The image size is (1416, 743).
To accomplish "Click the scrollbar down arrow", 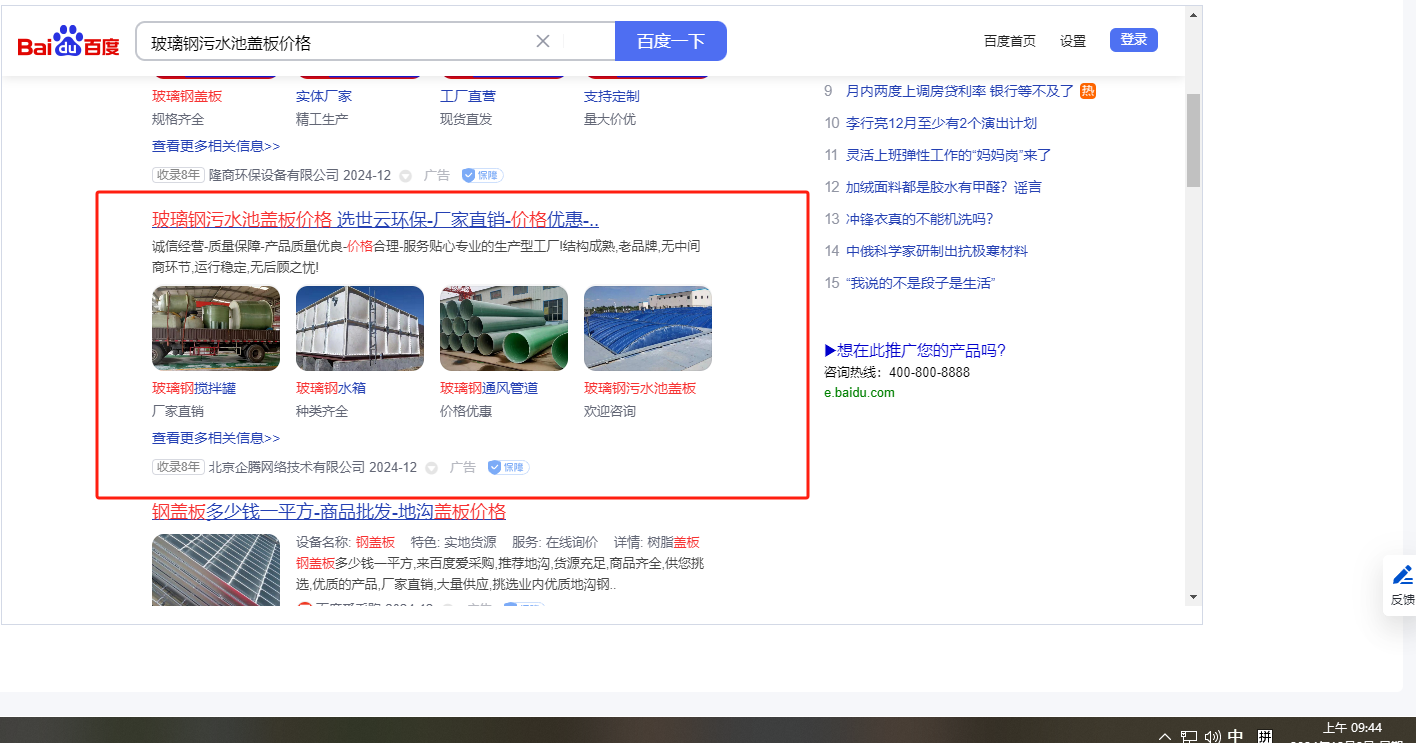I will point(1193,597).
